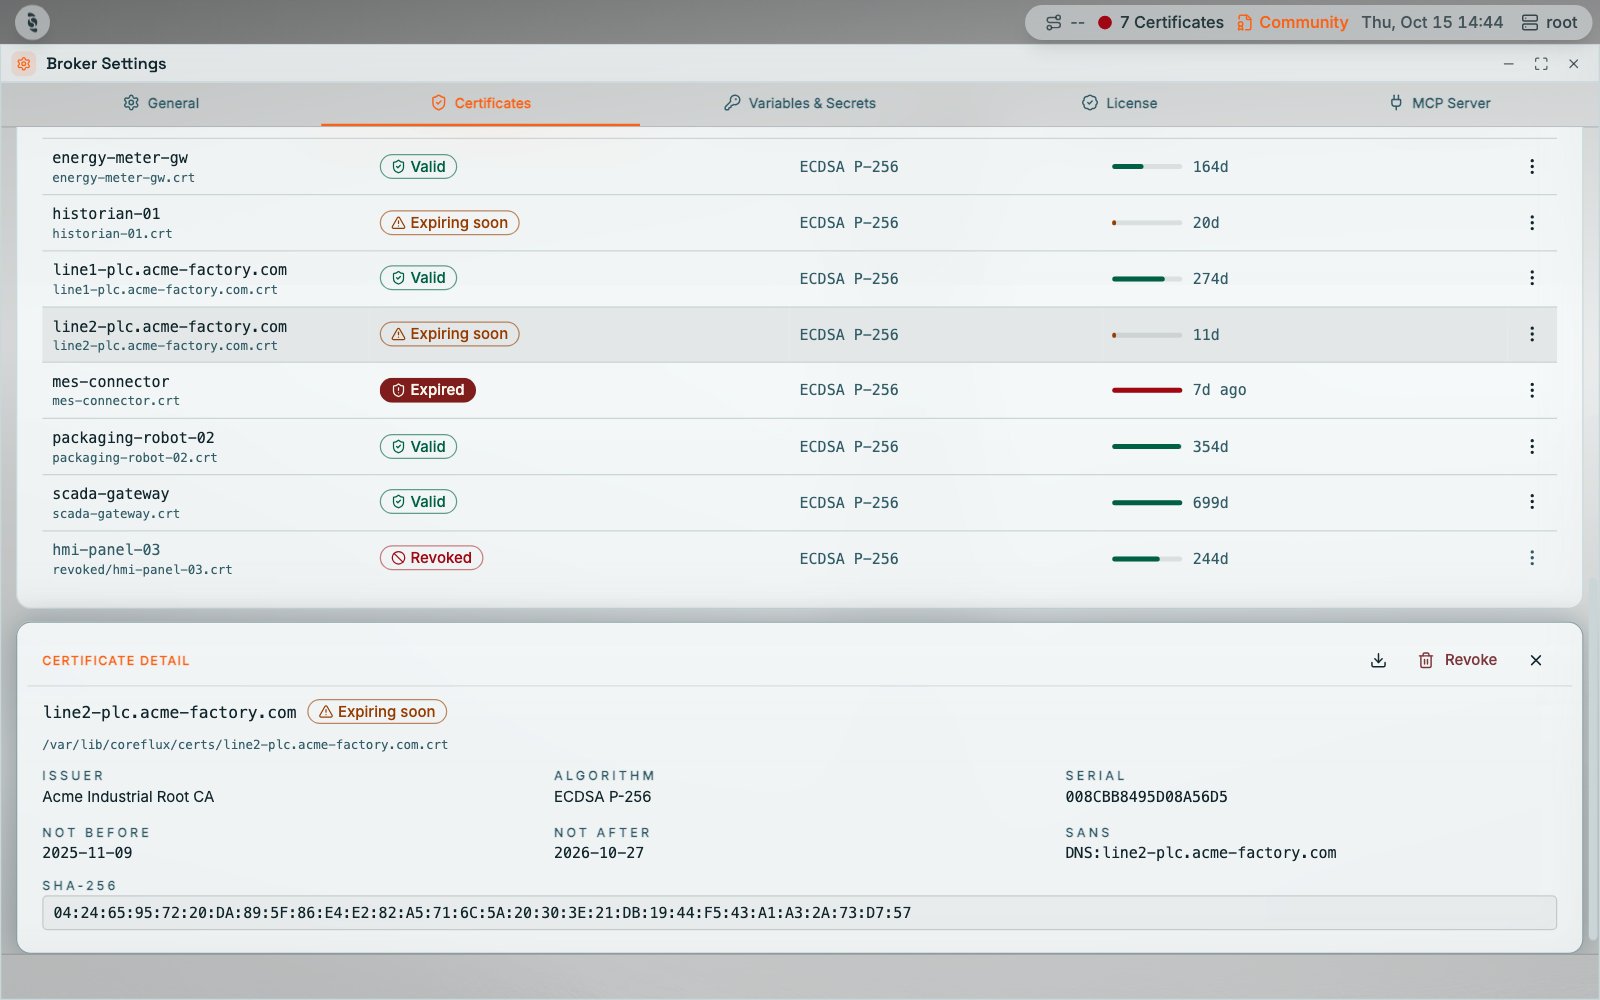Click the Acme Industrial Root CA issuer
Screen dimensions: 1600x1000
coord(128,797)
